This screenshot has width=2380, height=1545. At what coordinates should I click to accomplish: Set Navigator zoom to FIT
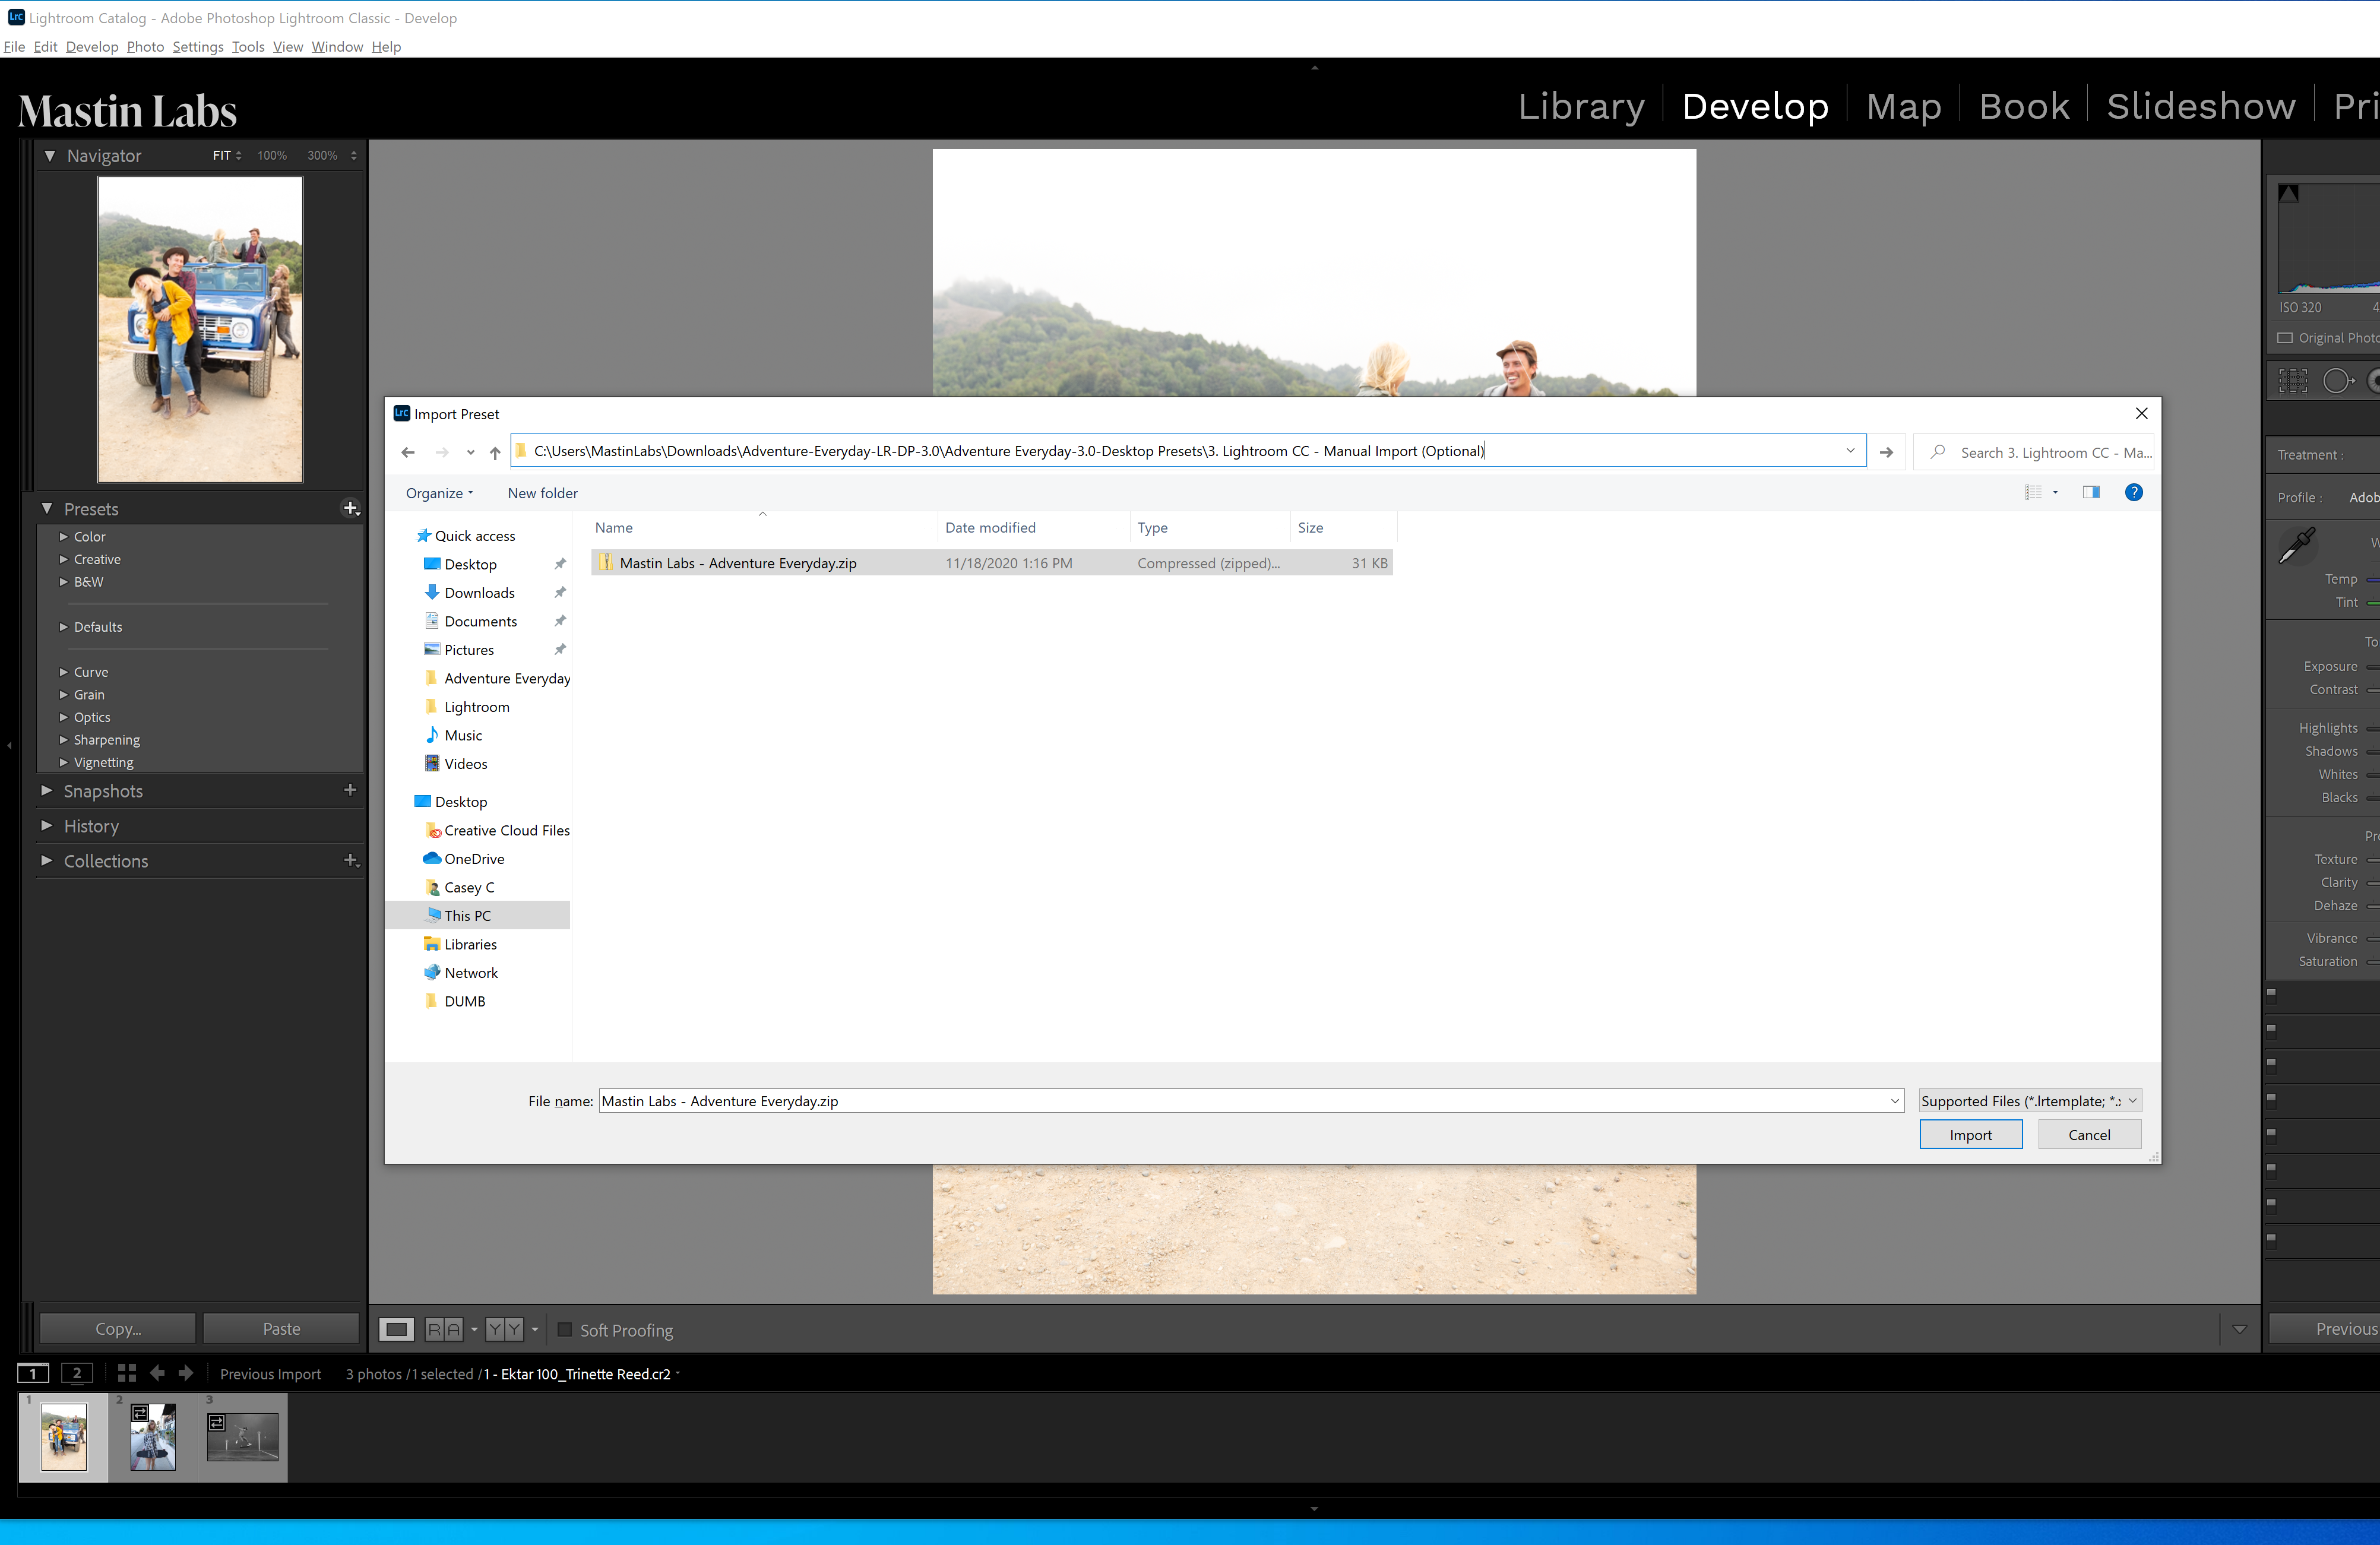coord(222,155)
